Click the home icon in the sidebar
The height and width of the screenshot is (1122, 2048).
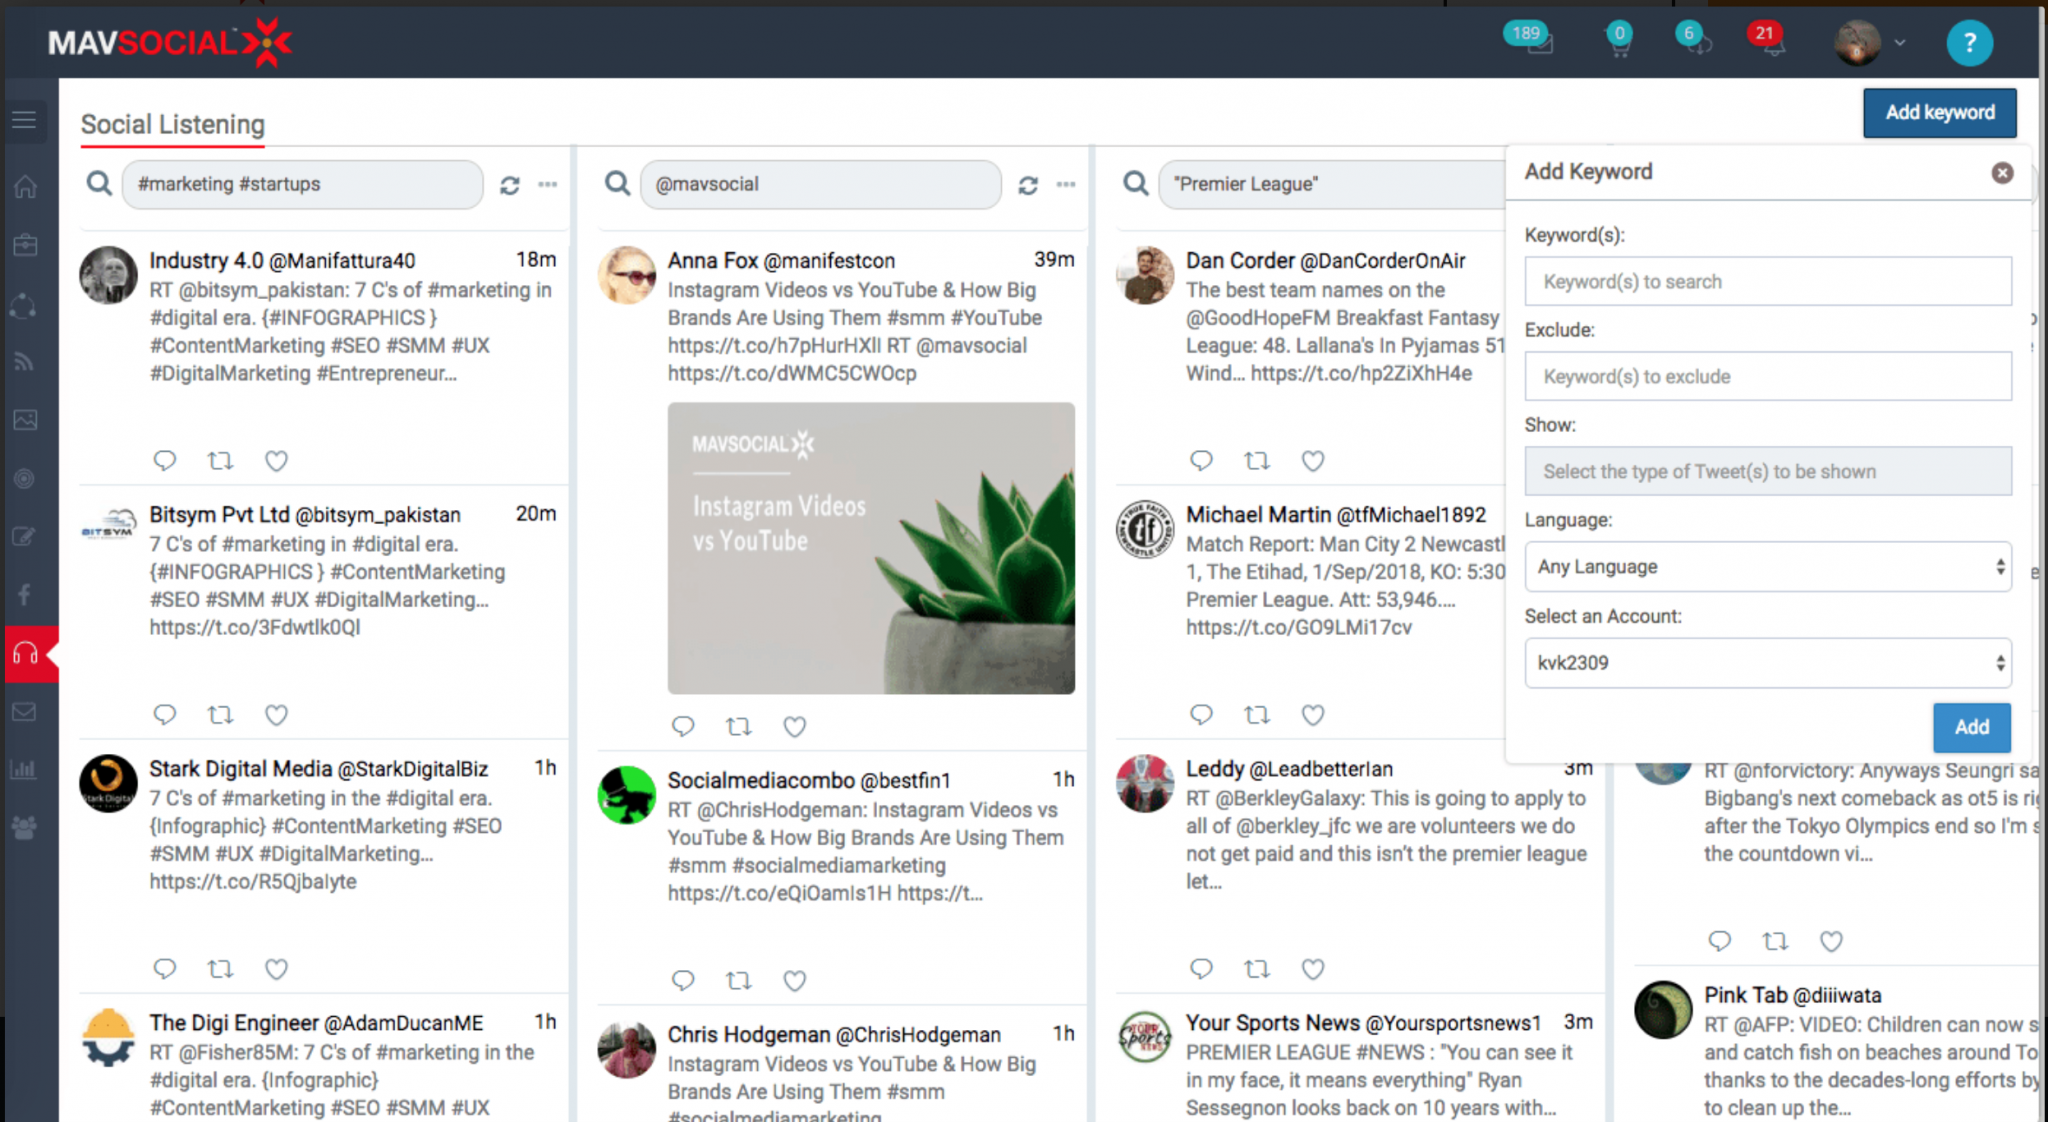pos(25,187)
